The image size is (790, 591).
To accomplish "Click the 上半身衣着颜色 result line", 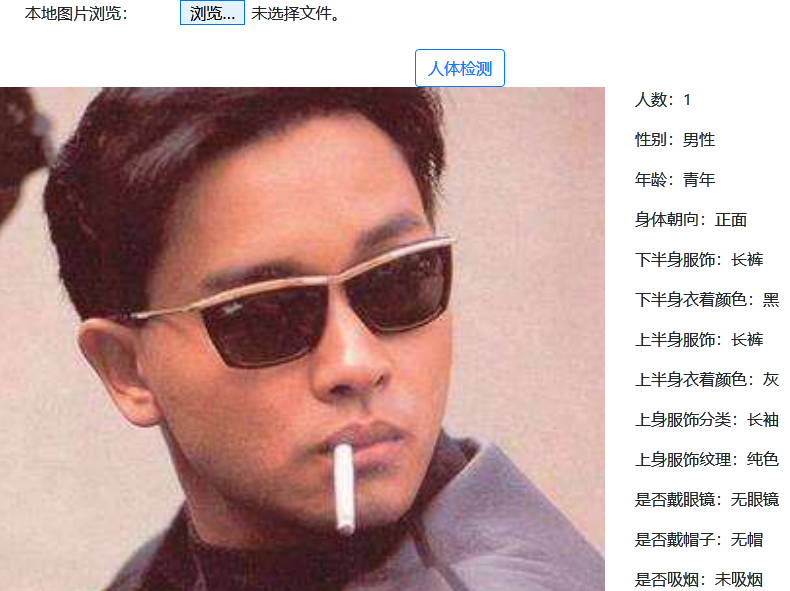I will point(707,380).
